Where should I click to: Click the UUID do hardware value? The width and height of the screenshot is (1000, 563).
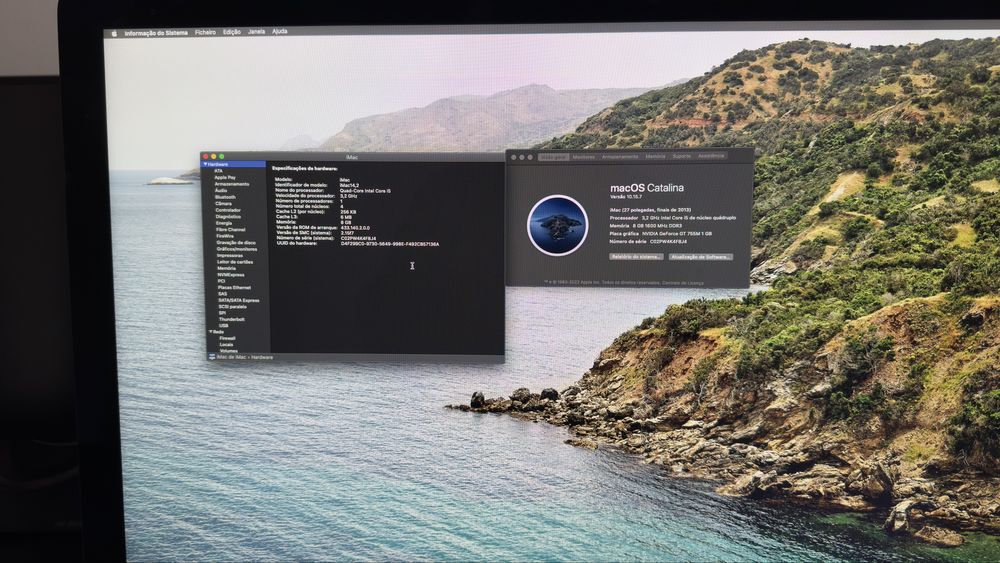(x=390, y=244)
